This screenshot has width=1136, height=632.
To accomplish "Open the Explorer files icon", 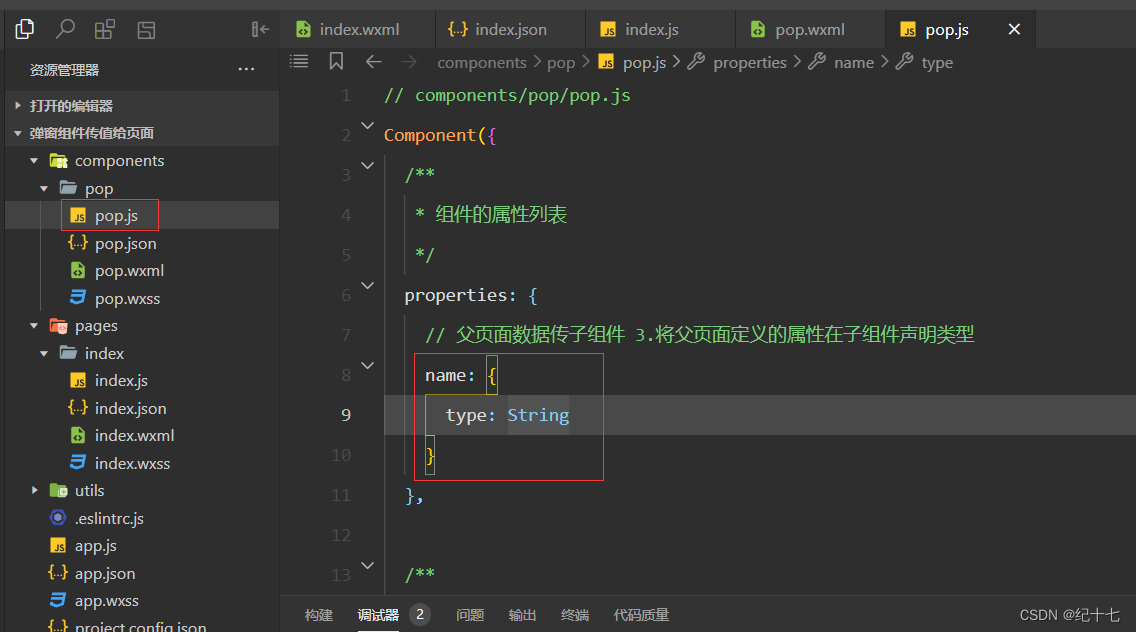I will click(25, 29).
